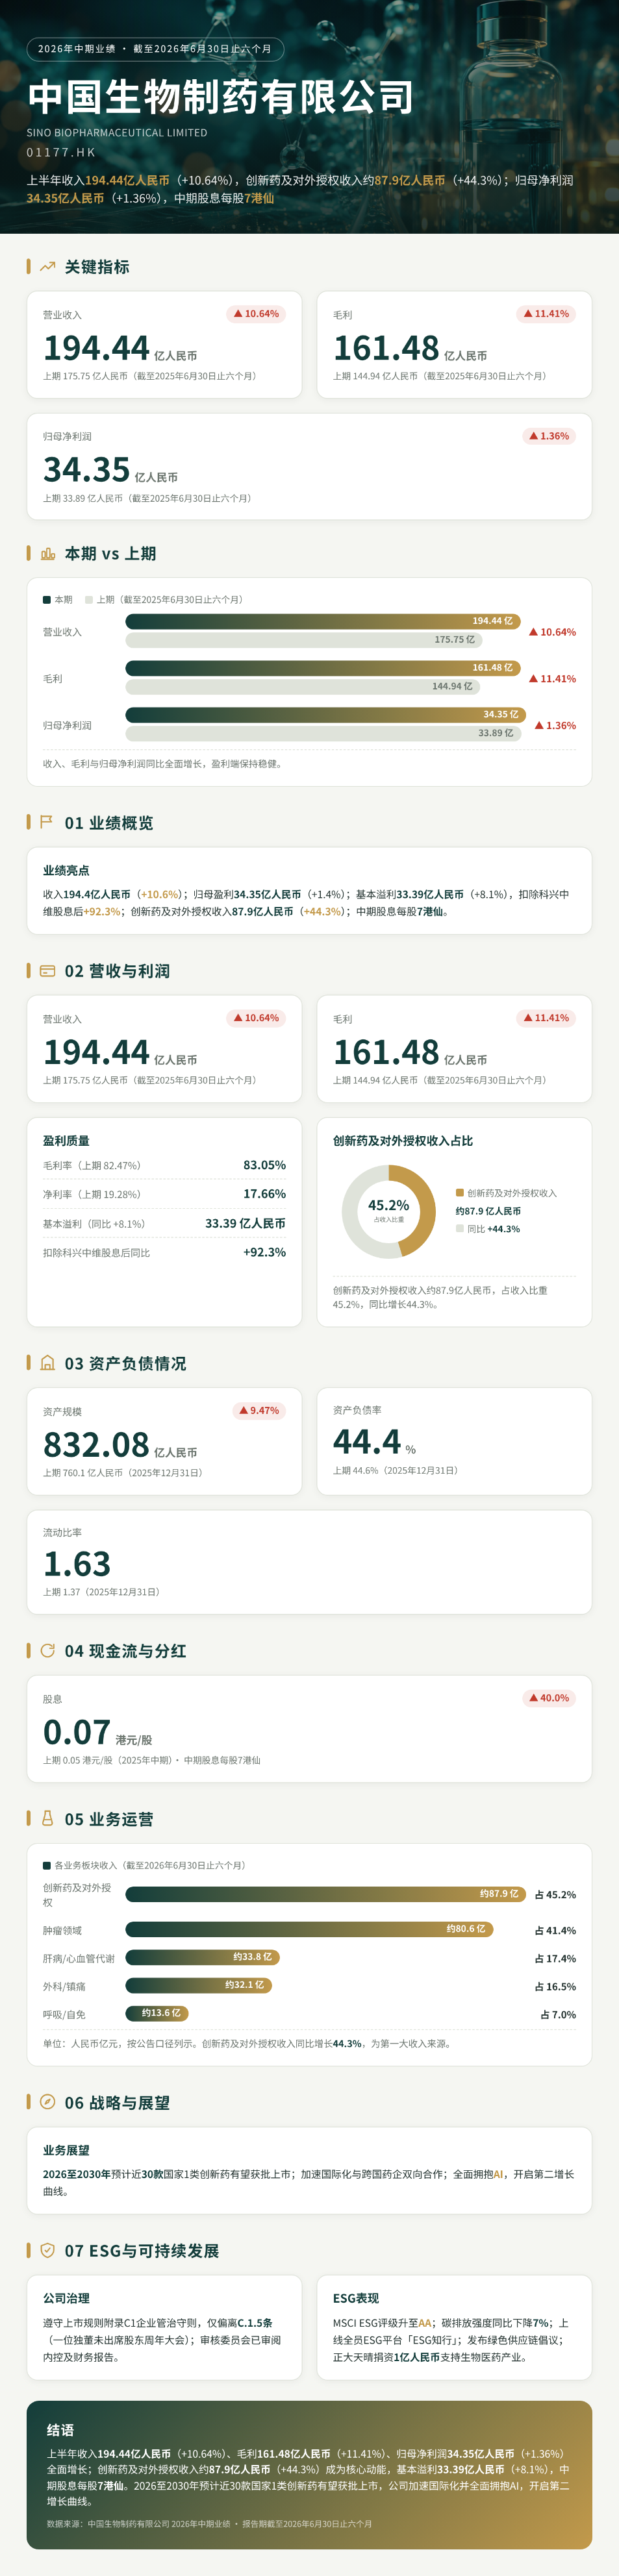Screen dimensions: 619x2576
Task: Click the 公司治理 card heading
Action: [66, 2298]
